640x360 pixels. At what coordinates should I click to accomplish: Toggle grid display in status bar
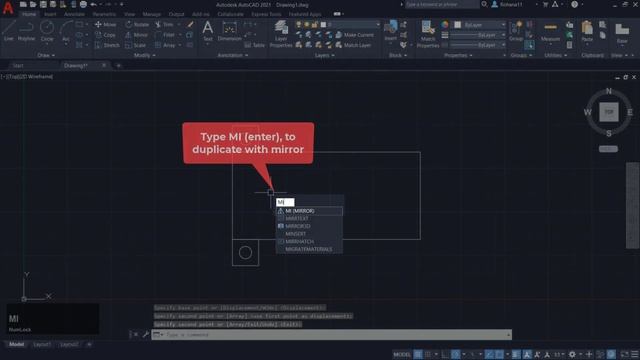418,354
